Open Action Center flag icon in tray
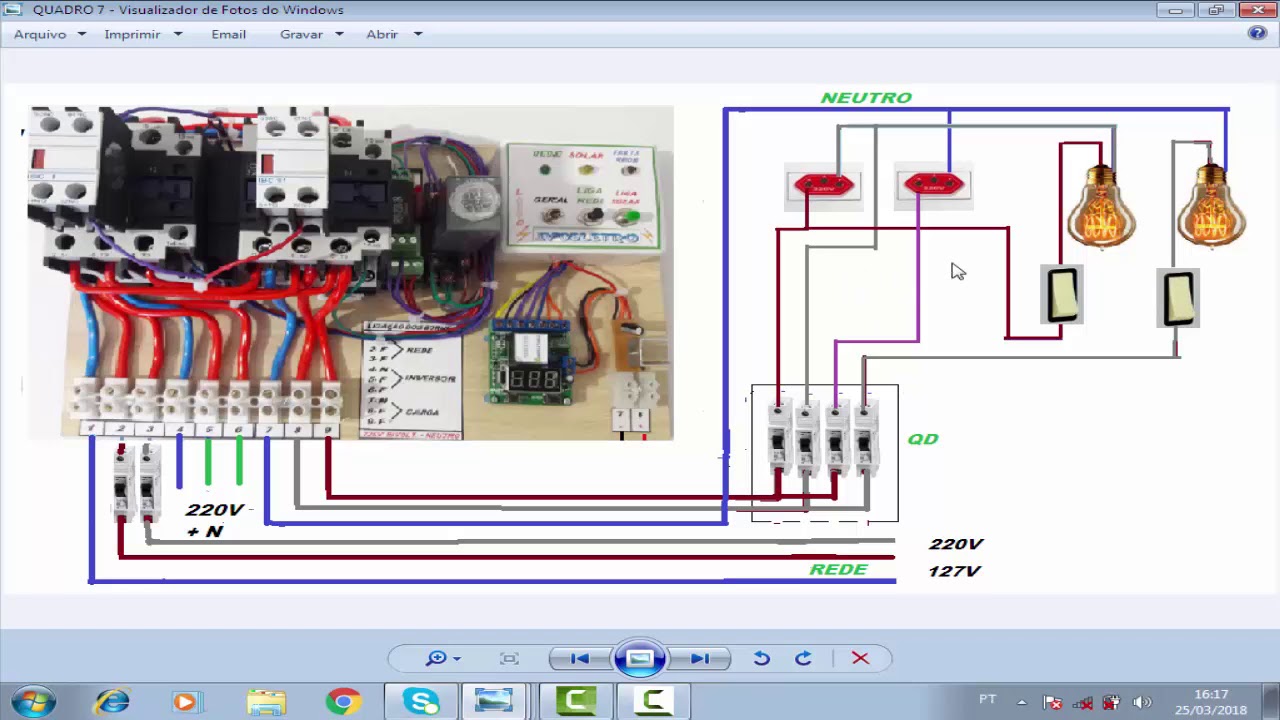1280x720 pixels. tap(1052, 702)
